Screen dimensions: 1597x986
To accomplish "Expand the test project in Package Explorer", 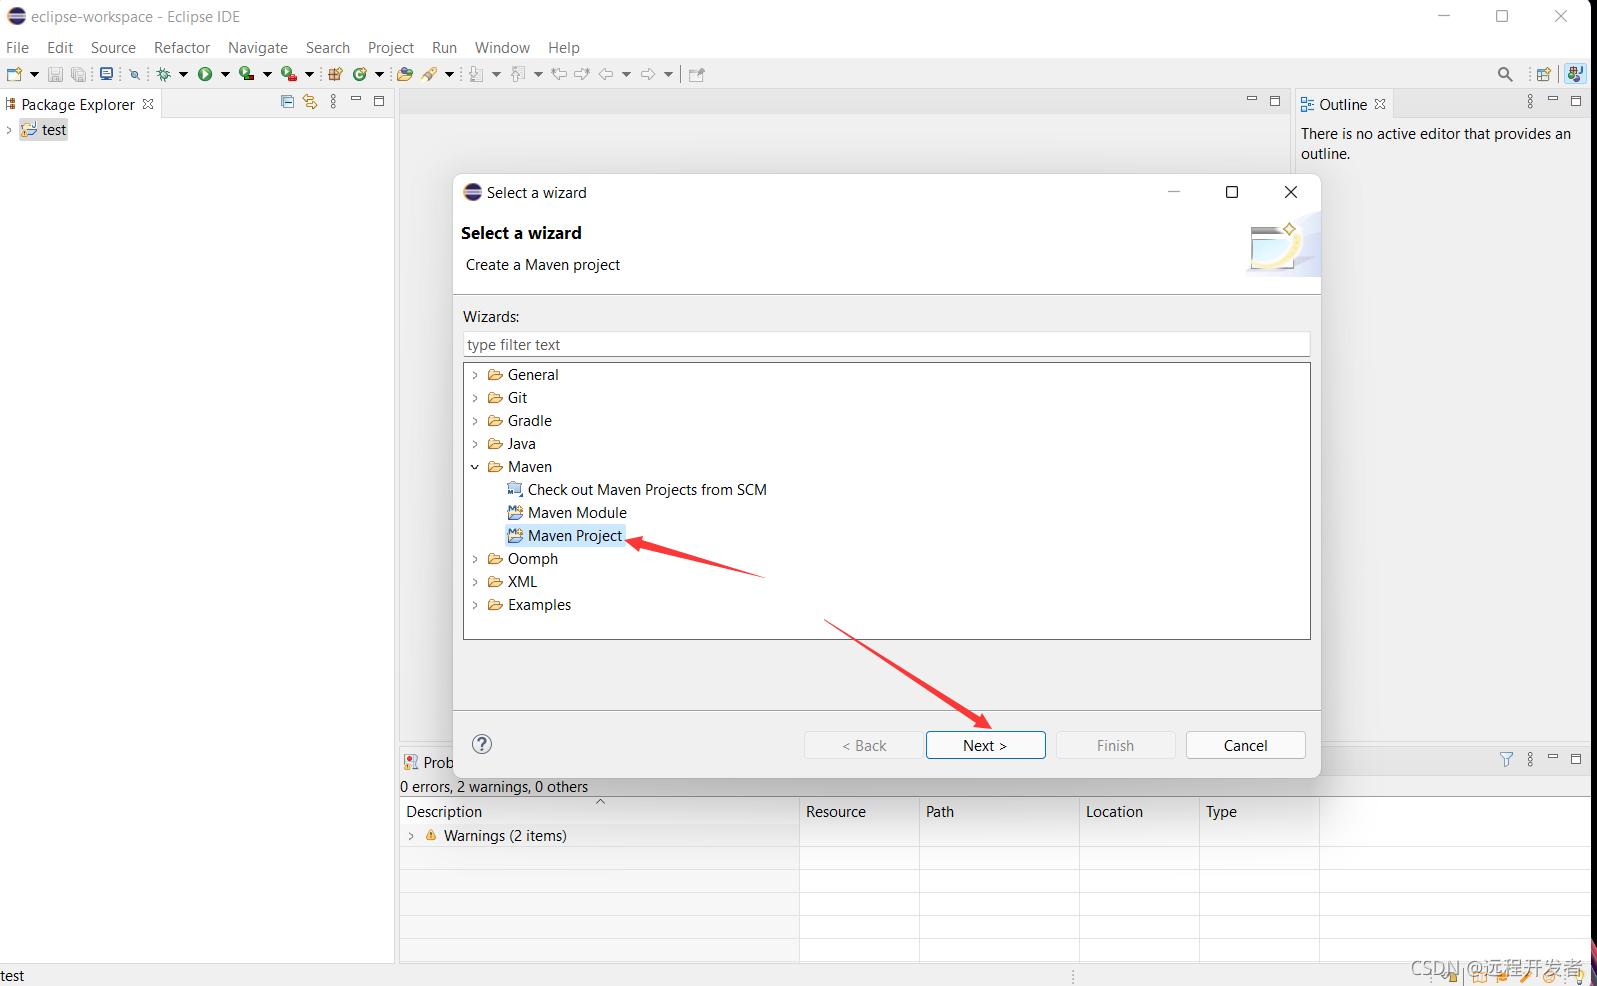I will coord(9,130).
